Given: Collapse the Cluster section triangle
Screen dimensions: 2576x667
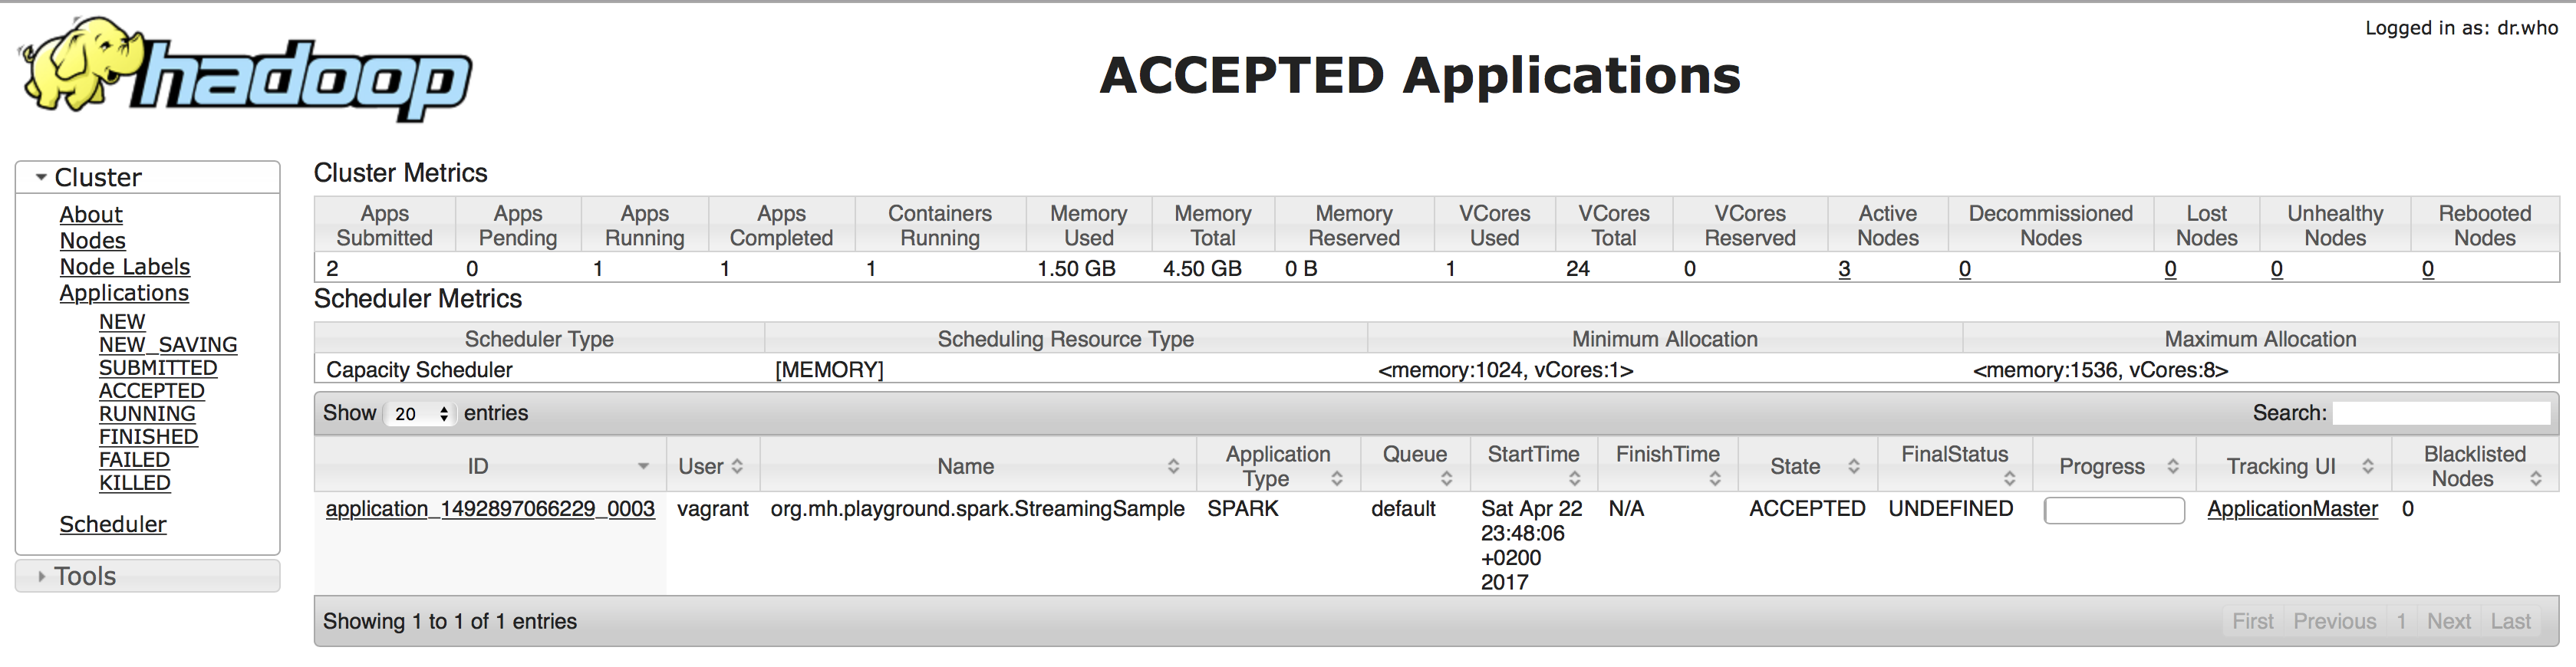Looking at the screenshot, I should pyautogui.click(x=41, y=177).
